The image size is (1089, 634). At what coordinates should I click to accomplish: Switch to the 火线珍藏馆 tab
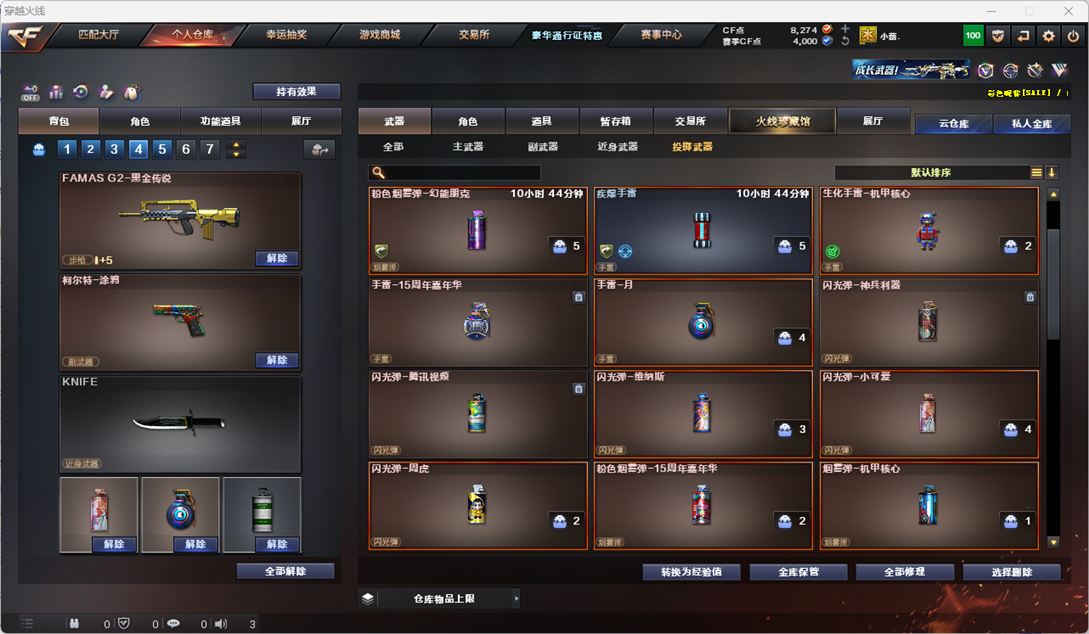[783, 121]
